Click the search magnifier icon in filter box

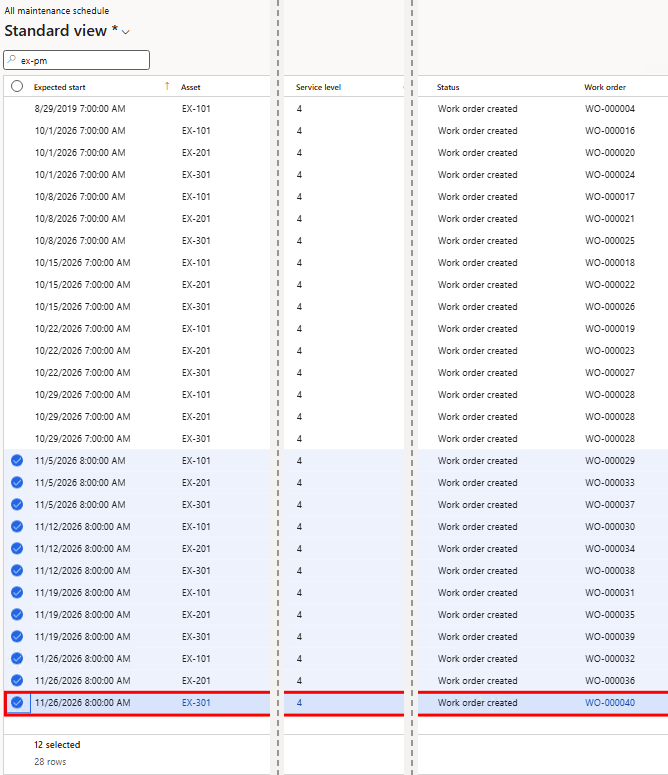[x=12, y=60]
